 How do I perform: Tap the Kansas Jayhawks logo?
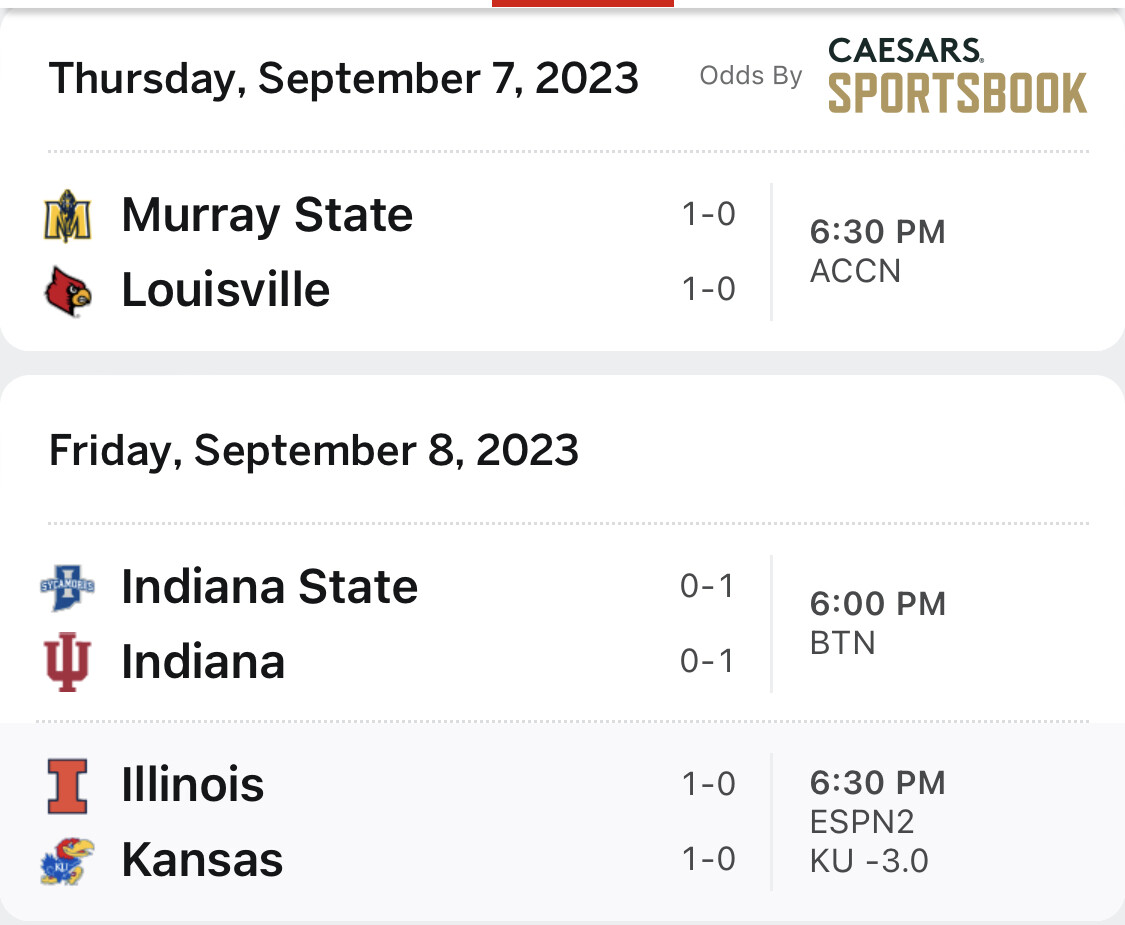(x=67, y=860)
